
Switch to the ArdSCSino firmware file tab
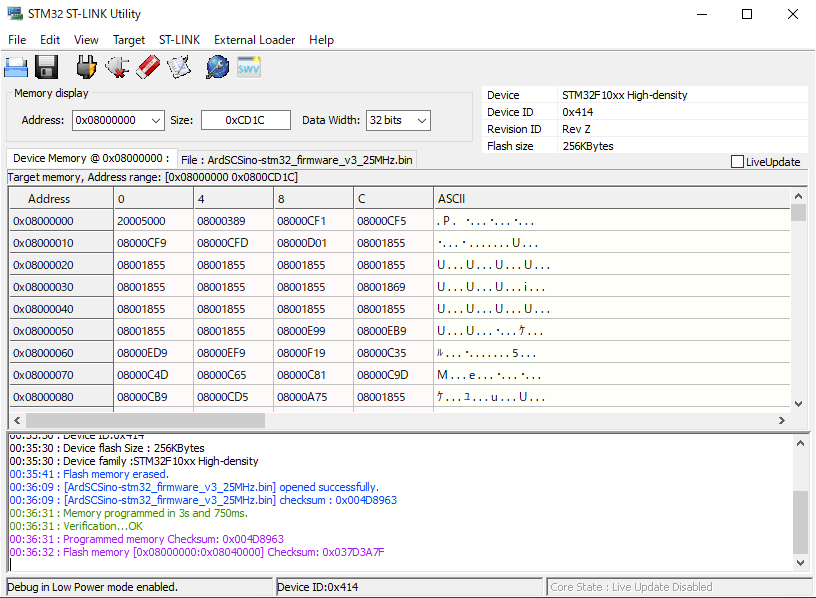coord(297,160)
